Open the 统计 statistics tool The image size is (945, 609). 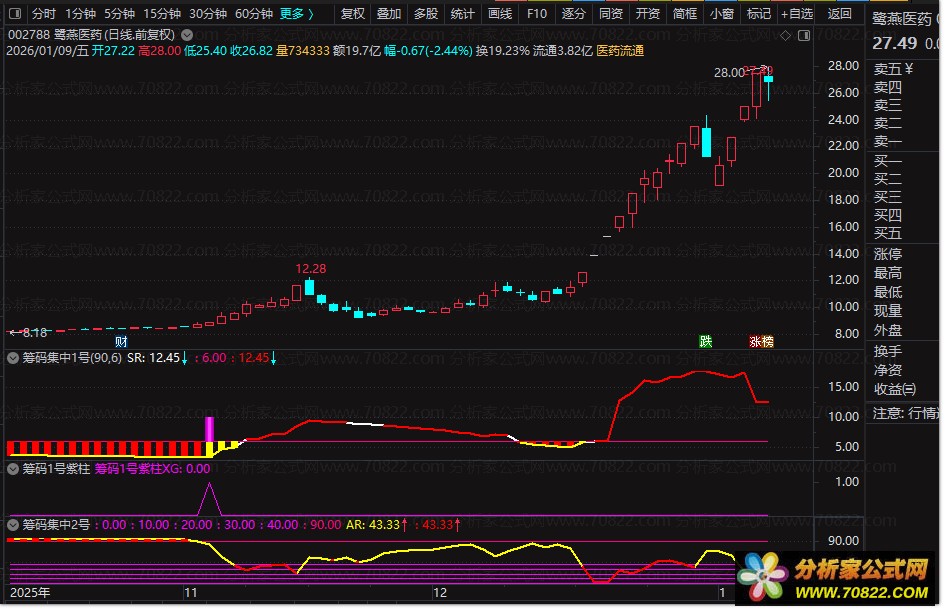pyautogui.click(x=462, y=13)
